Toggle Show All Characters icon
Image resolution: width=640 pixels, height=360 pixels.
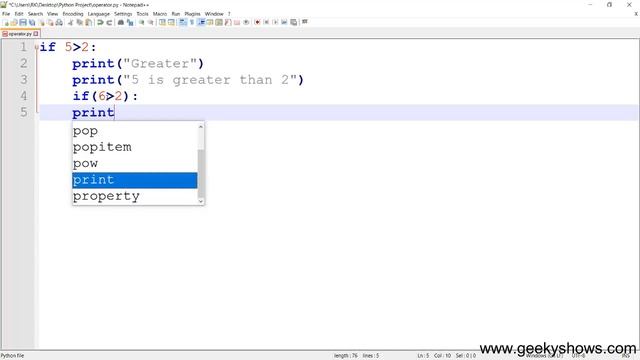click(x=191, y=22)
